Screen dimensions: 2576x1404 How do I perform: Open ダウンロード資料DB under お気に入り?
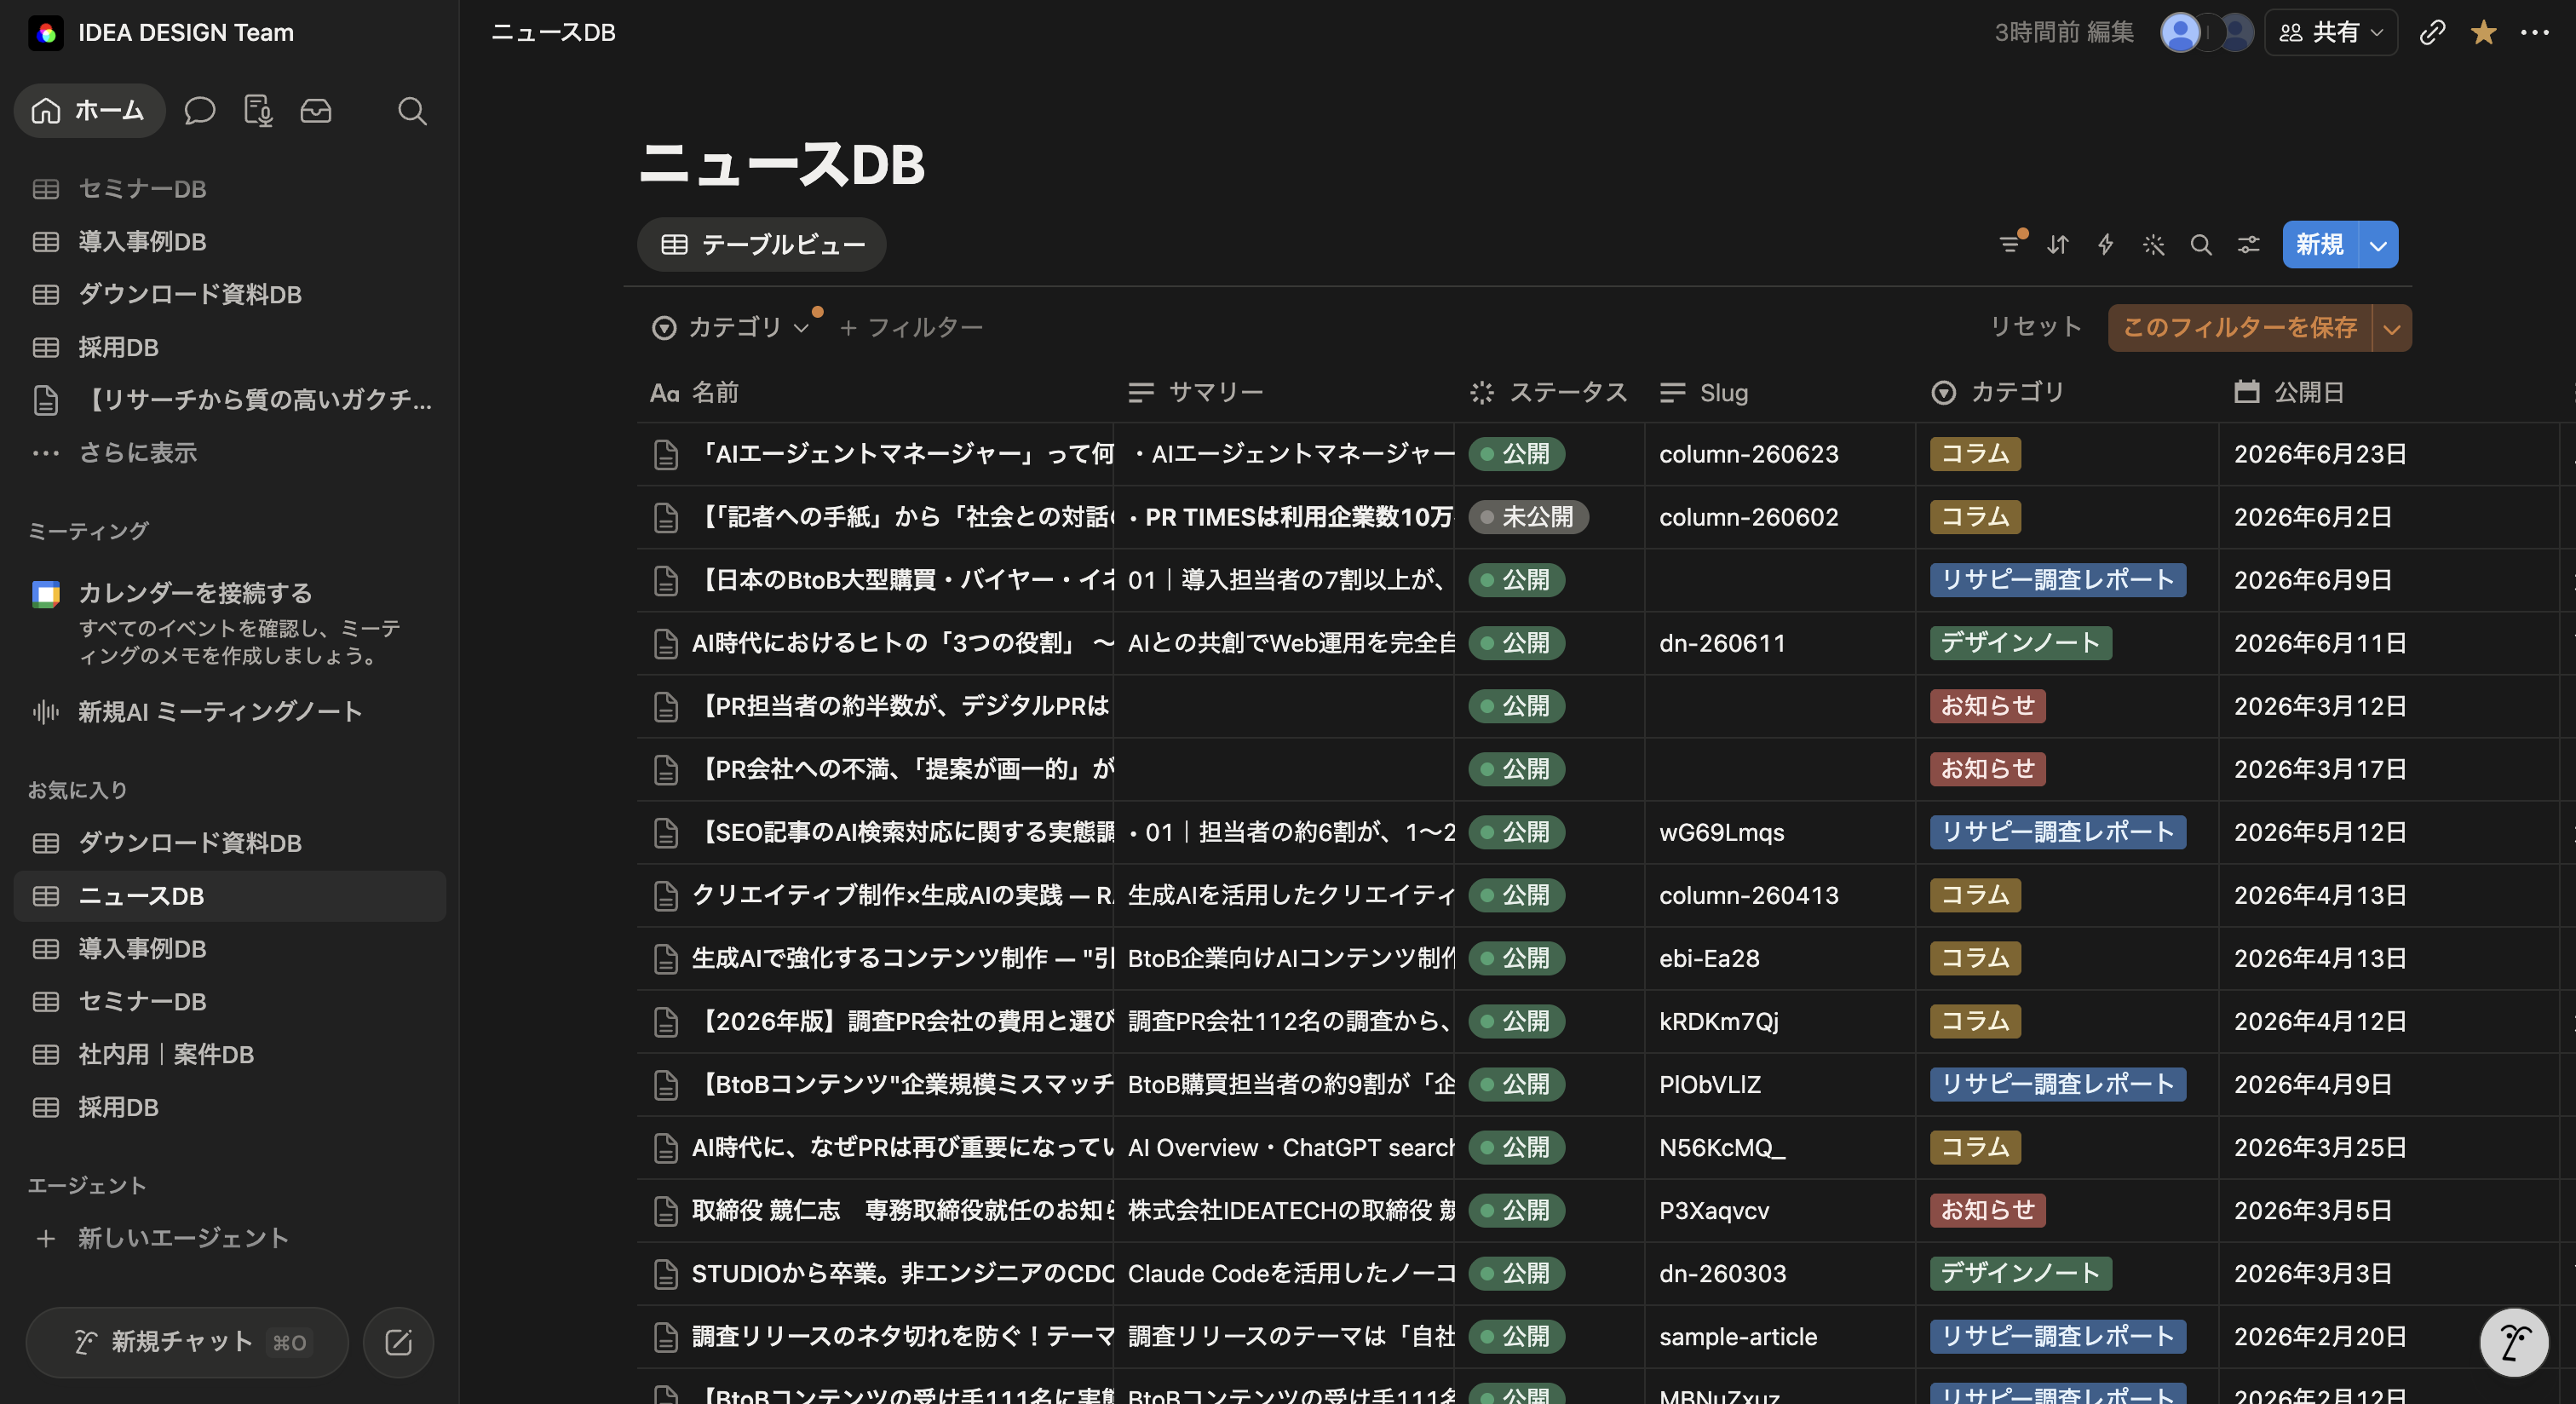[x=190, y=843]
